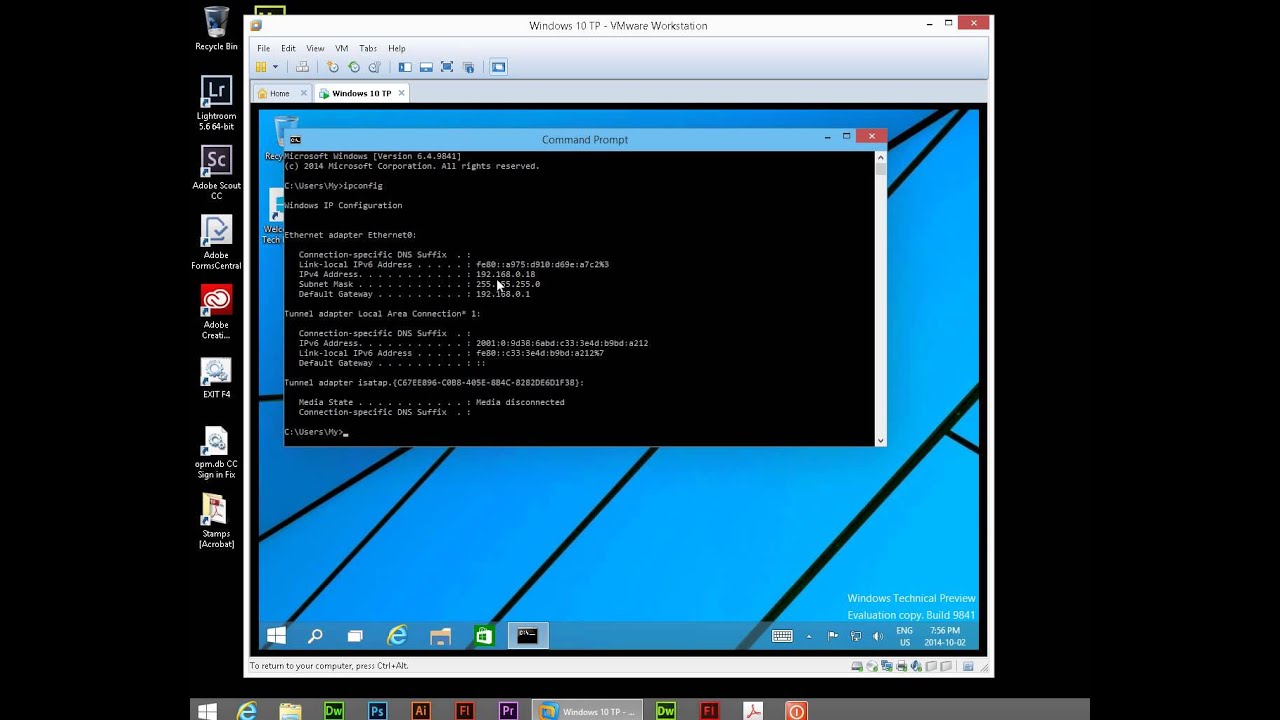Screen dimensions: 1280x720
Task: Revert virtual machine to previous snapshot
Action: (x=354, y=67)
